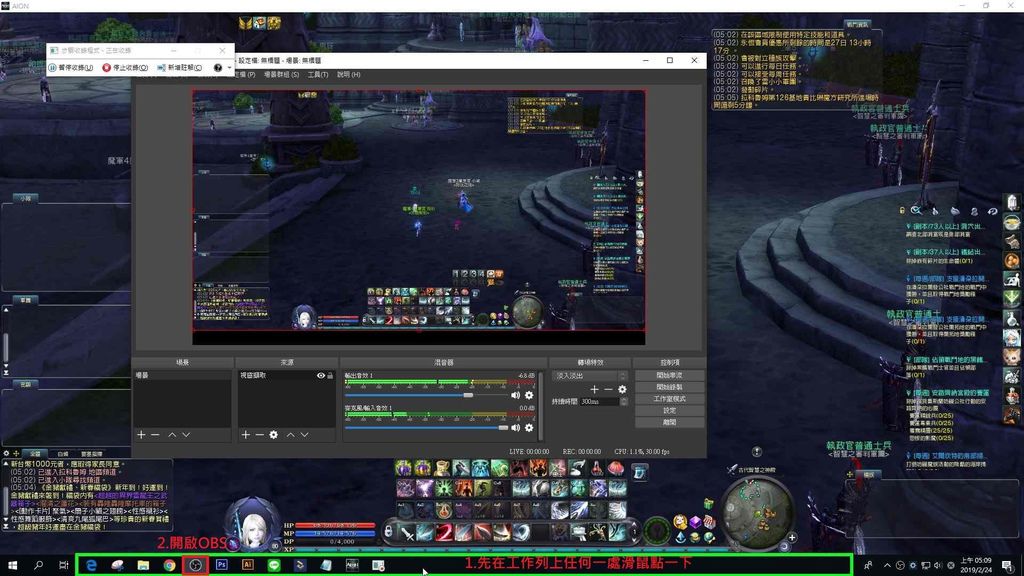Adjust the 麥克風/輸入音效 1 volume slider
Image resolution: width=1024 pixels, height=576 pixels.
504,428
